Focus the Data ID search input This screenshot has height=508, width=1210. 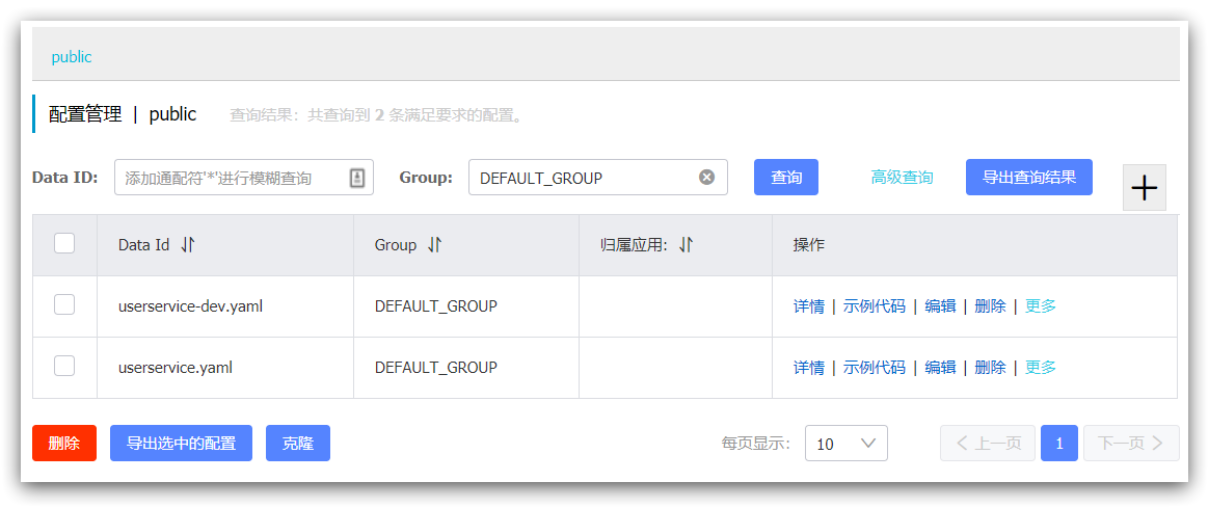point(230,178)
